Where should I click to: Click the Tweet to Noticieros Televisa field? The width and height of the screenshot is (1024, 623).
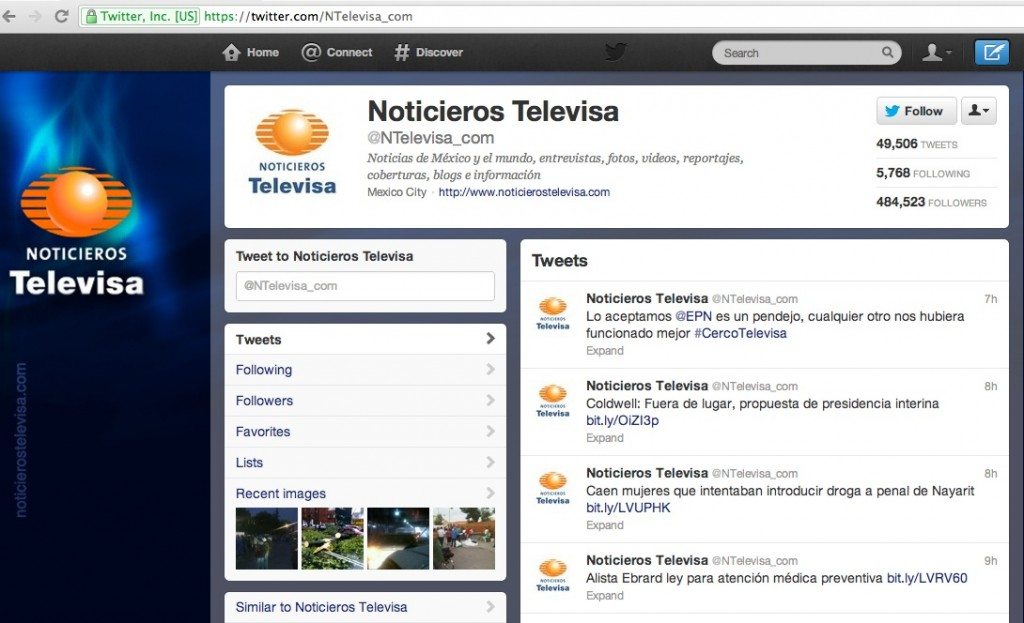(365, 286)
